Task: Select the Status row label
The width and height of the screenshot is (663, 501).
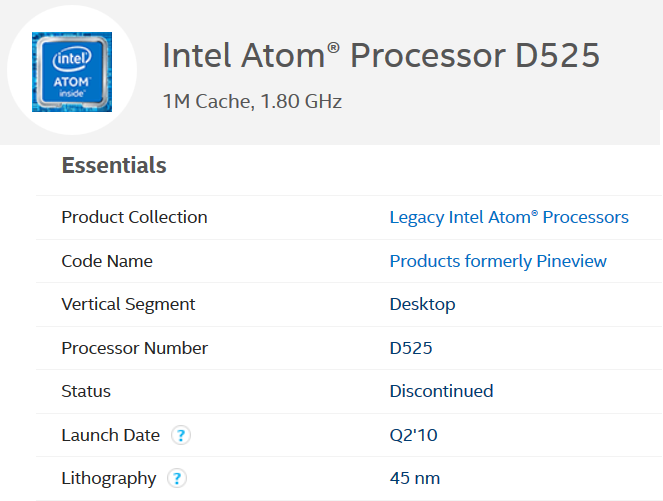Action: tap(86, 391)
